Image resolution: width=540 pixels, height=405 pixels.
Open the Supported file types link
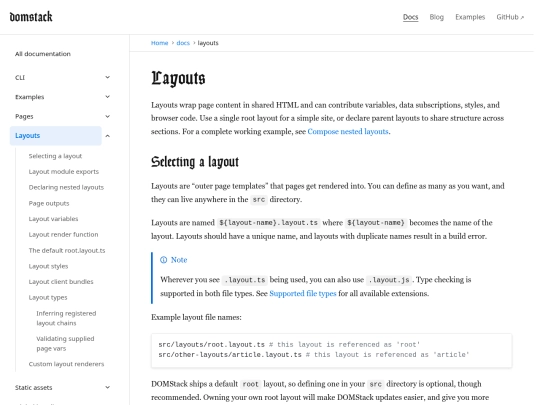pos(303,293)
